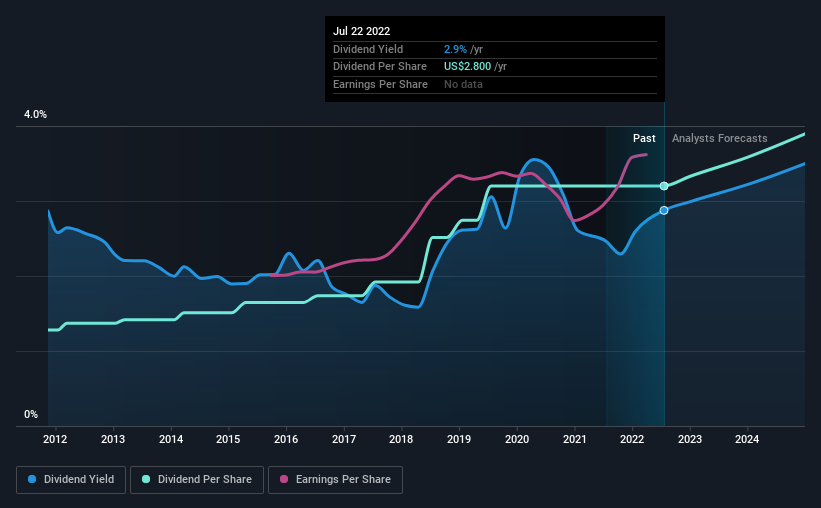Click the Past section label
Image resolution: width=821 pixels, height=508 pixels.
click(644, 138)
